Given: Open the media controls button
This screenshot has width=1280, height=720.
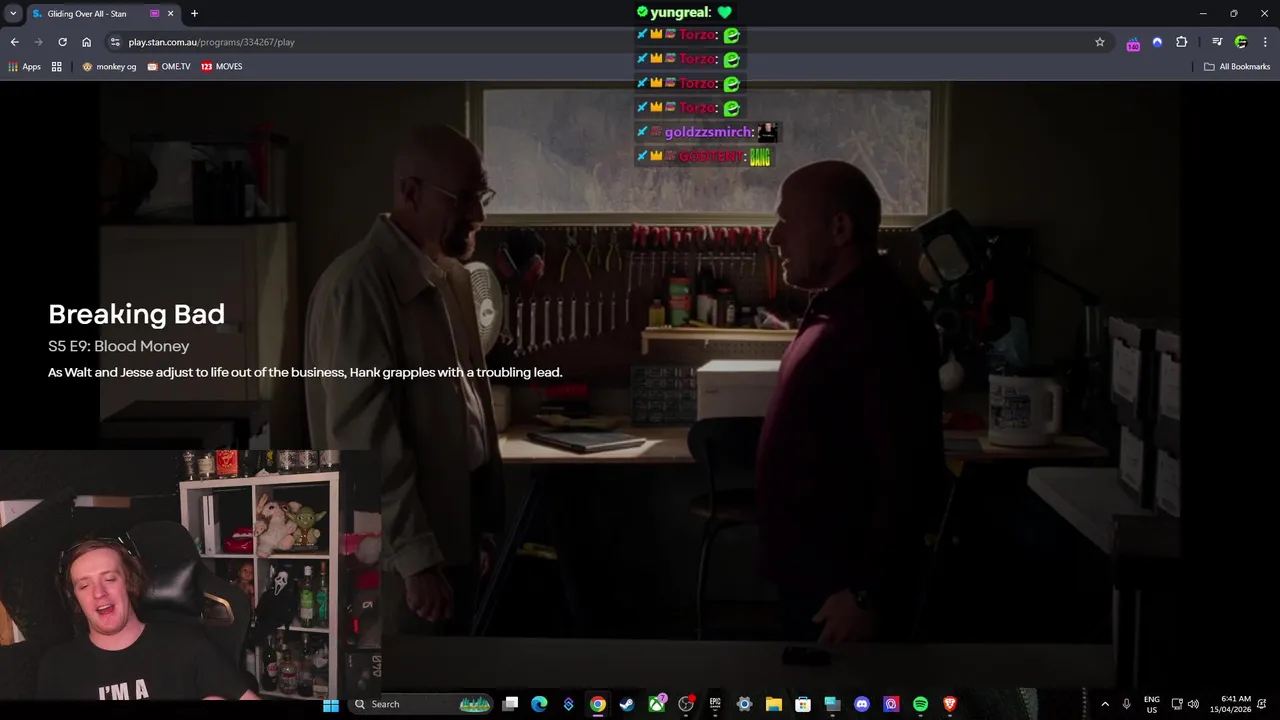Looking at the screenshot, I should pos(1217,42).
